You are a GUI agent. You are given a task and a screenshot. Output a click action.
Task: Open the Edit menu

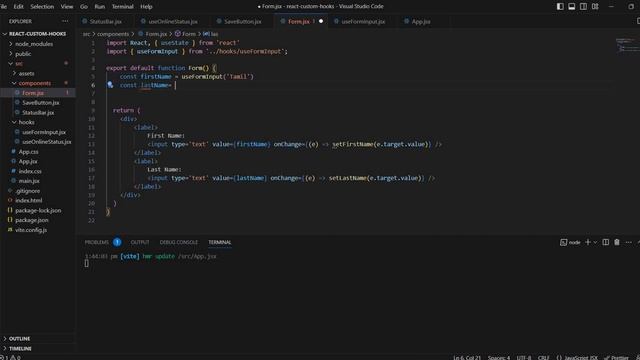pos(18,7)
